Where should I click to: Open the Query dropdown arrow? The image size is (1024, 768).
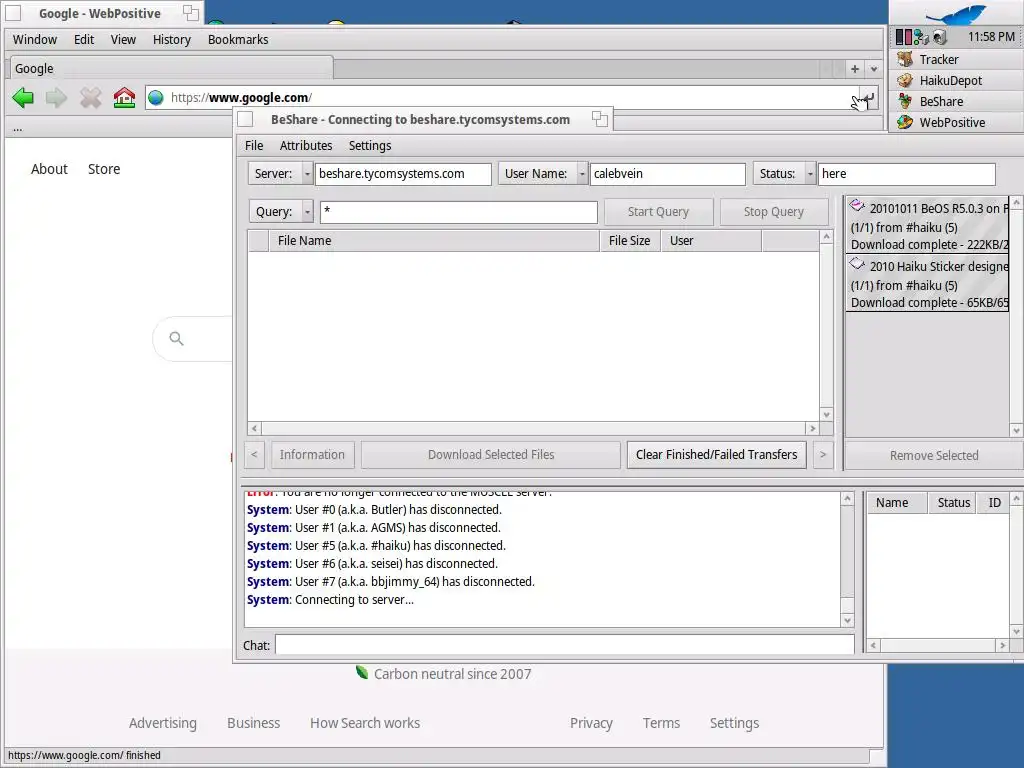point(307,212)
